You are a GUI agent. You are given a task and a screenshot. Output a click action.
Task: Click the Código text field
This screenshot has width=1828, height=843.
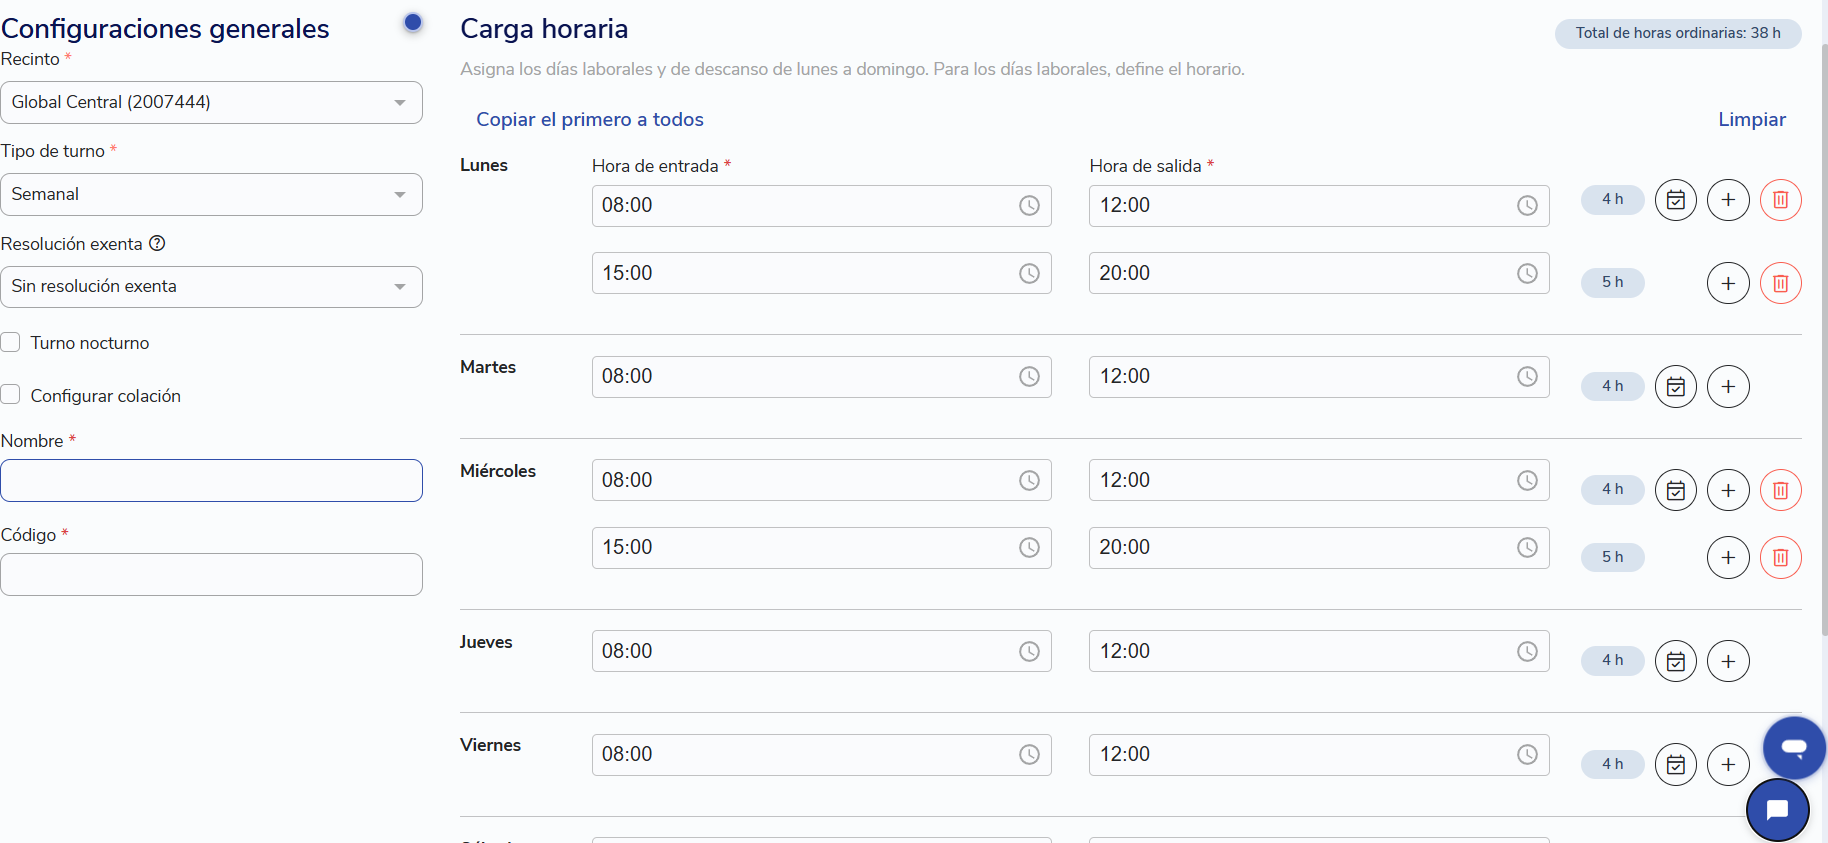(x=211, y=574)
